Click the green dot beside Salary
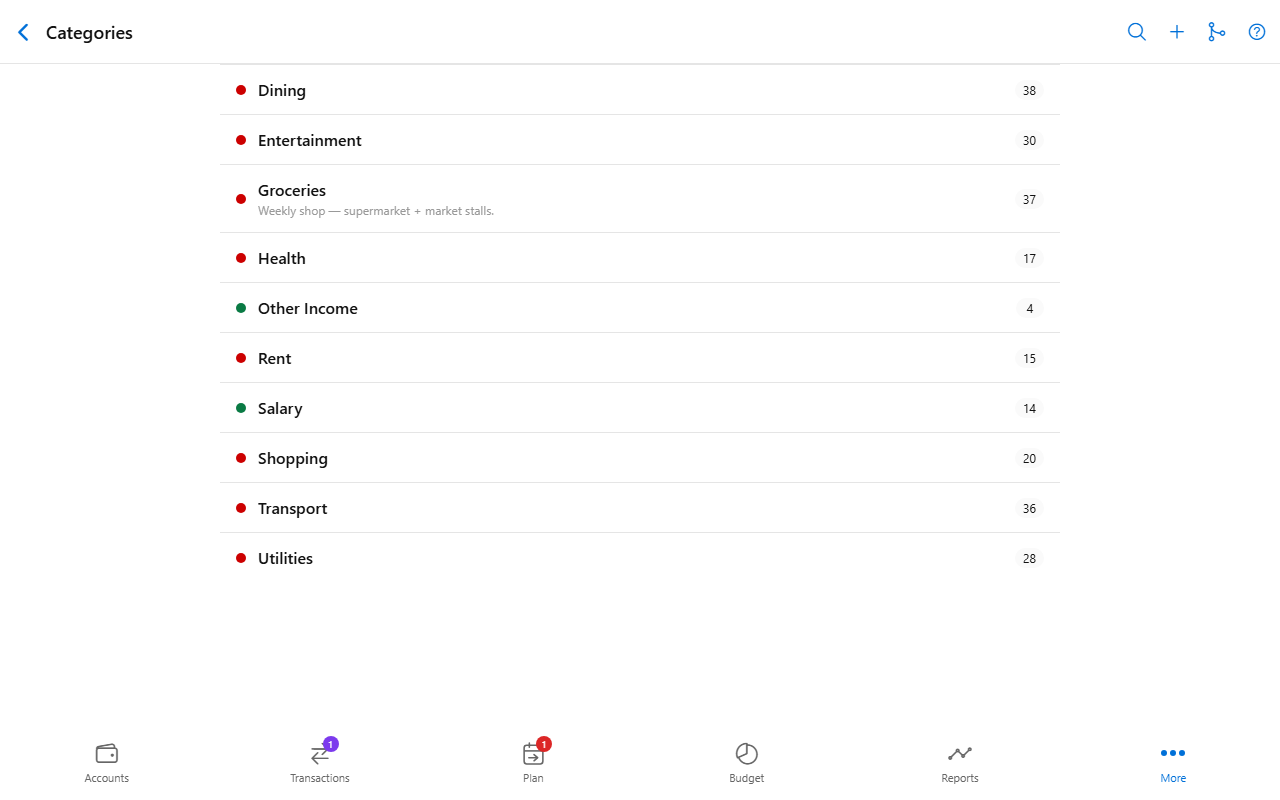Viewport: 1280px width, 800px height. 241,408
